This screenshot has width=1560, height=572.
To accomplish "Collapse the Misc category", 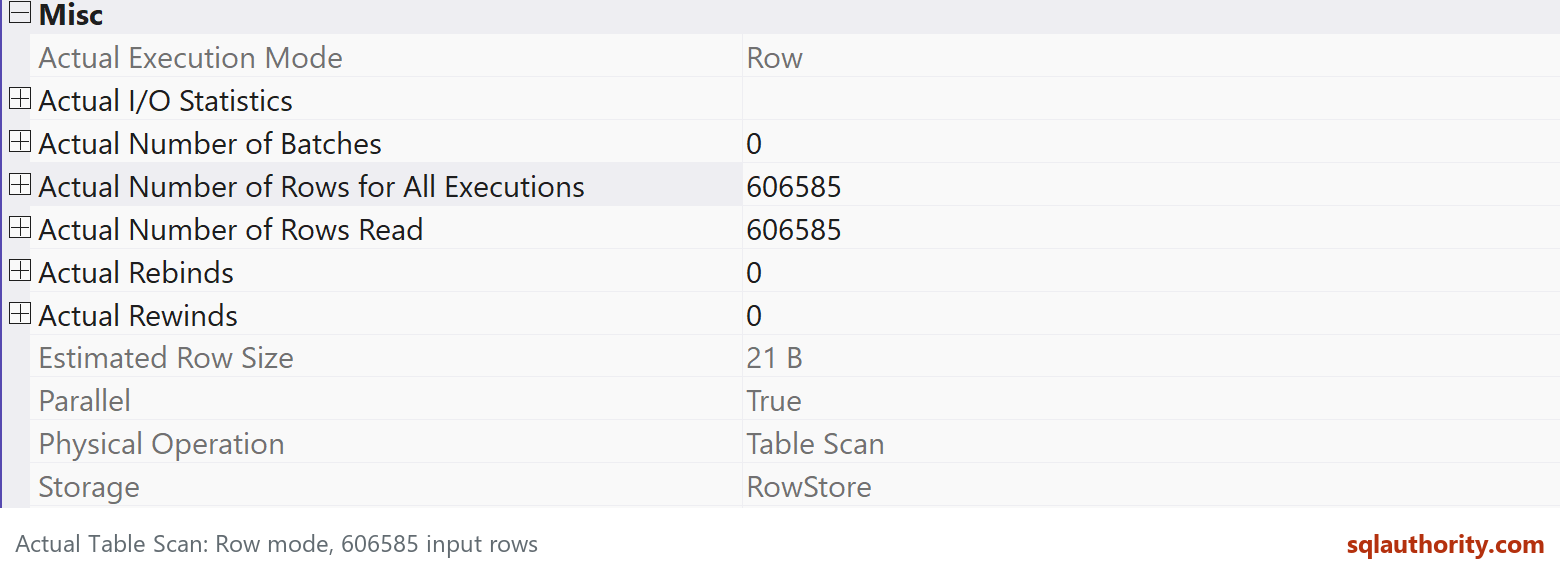I will click(20, 13).
